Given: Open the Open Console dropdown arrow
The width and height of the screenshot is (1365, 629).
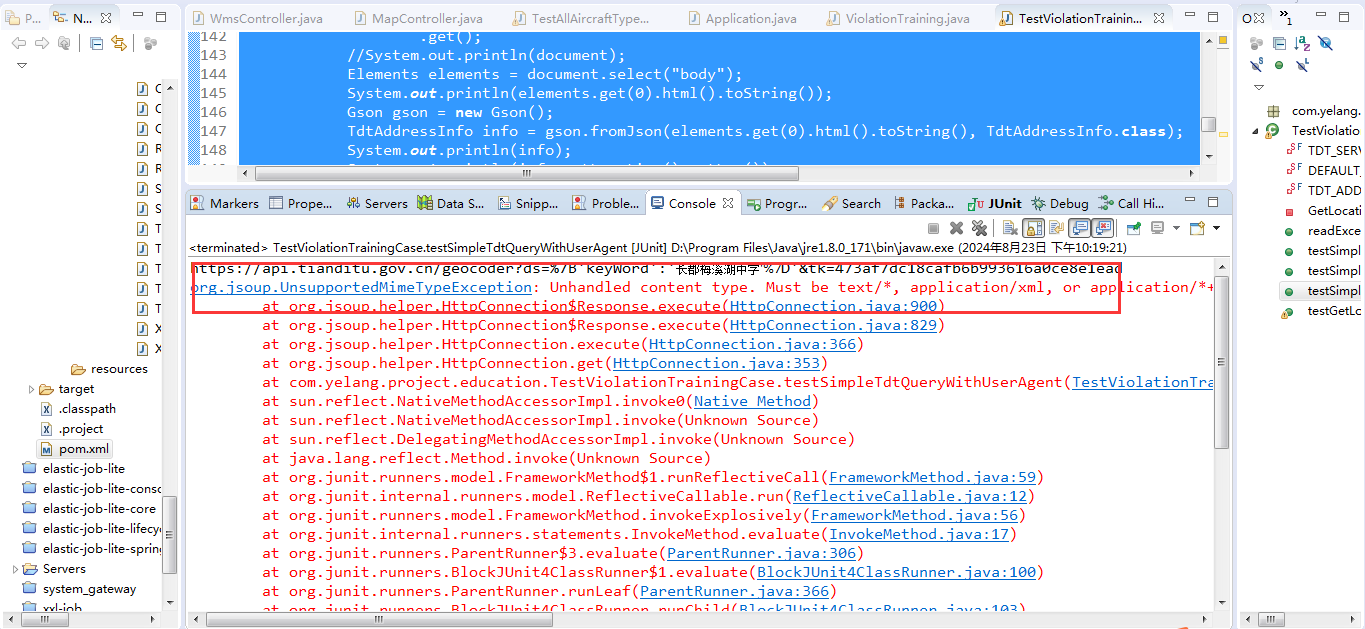Looking at the screenshot, I should click(1216, 228).
